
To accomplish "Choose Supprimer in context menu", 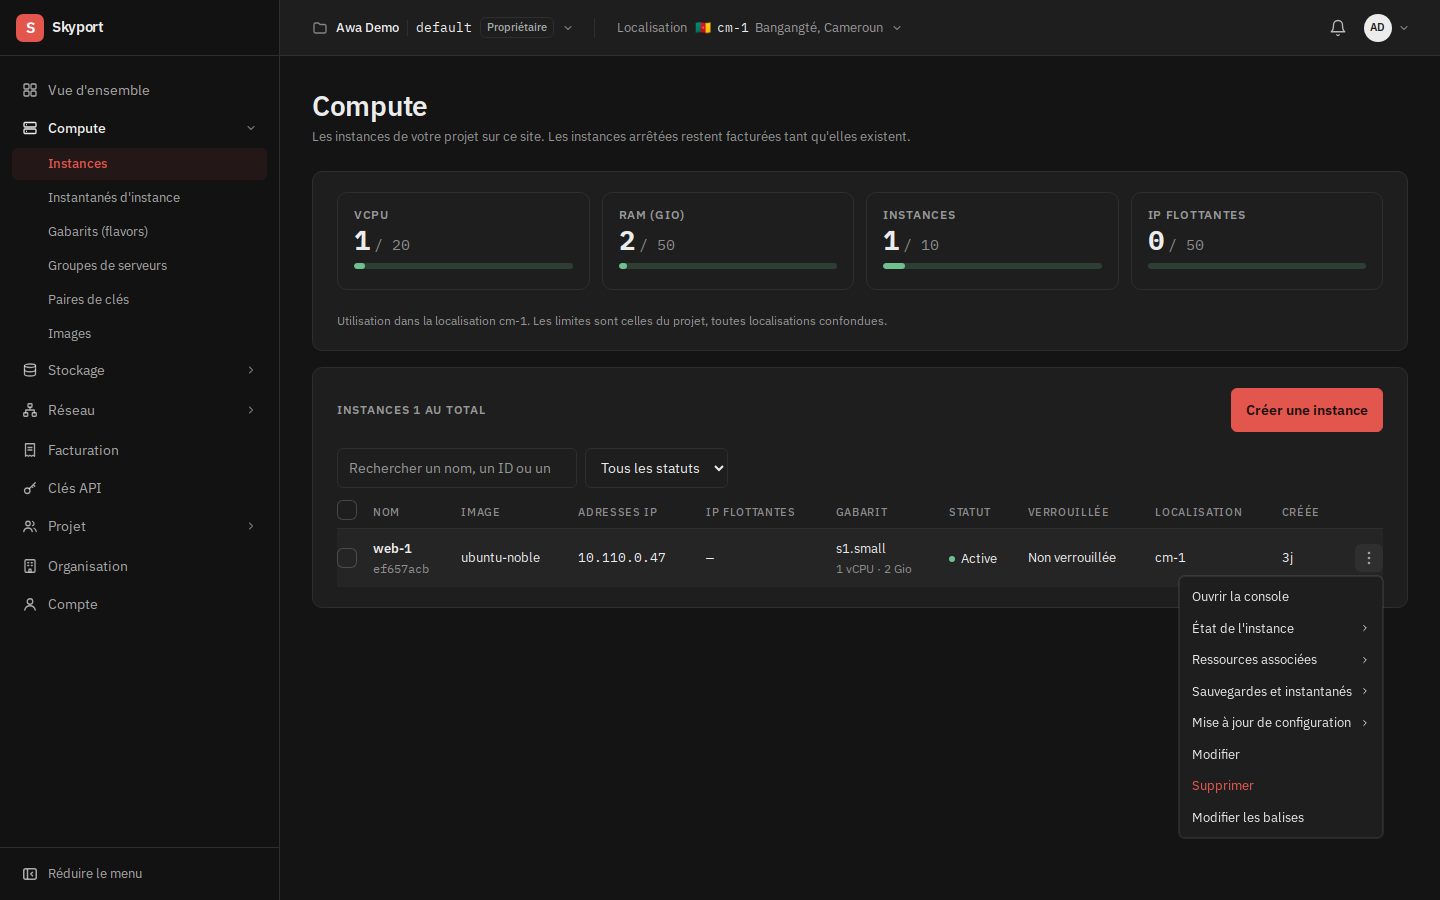I will pos(1280,786).
